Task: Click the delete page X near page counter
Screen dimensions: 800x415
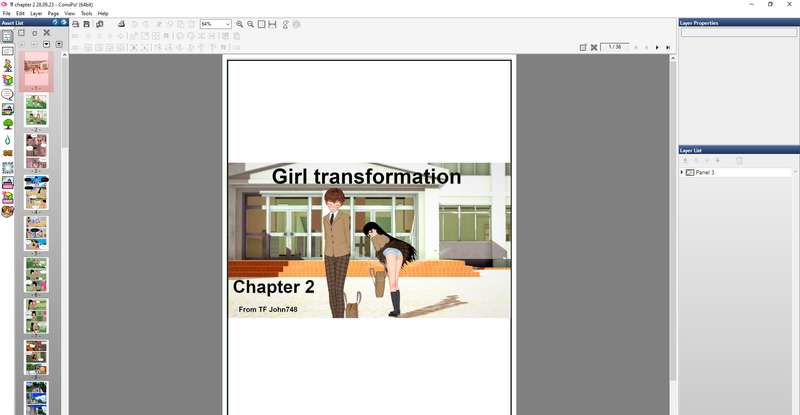Action: coord(594,47)
